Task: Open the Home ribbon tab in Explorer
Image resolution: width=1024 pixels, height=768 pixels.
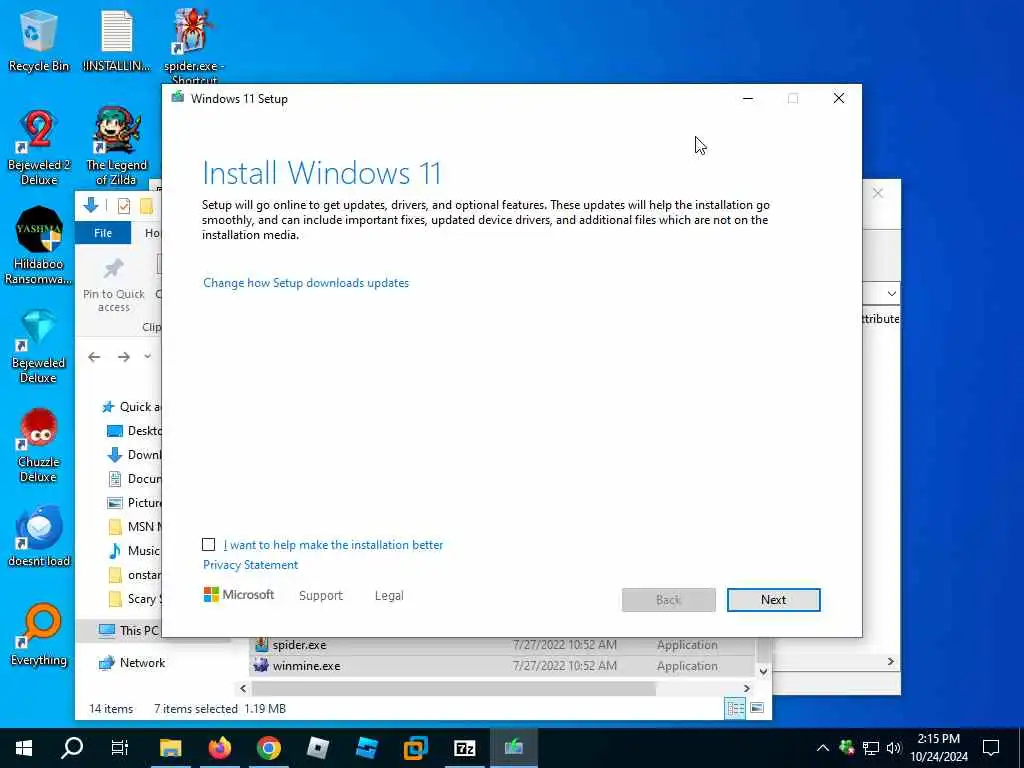Action: point(152,233)
